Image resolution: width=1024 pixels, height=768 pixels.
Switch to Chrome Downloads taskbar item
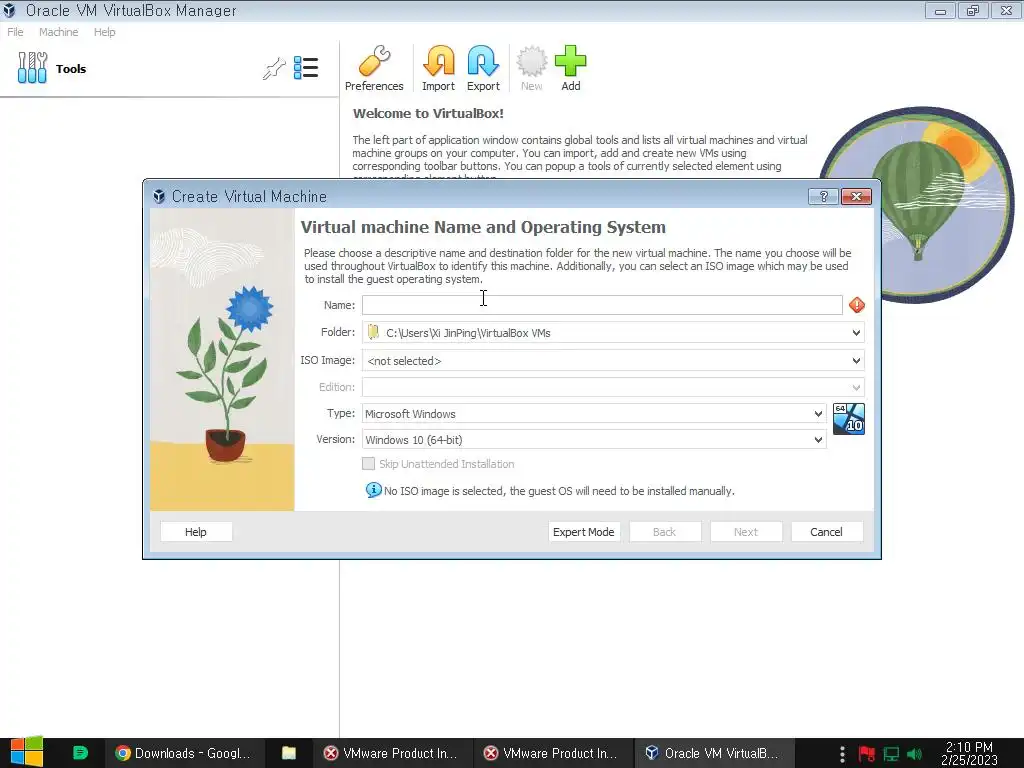tap(183, 753)
